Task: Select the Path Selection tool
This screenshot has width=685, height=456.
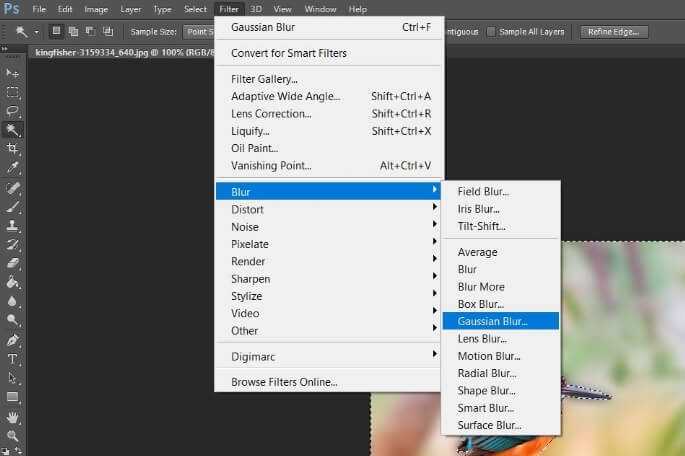Action: tap(12, 378)
